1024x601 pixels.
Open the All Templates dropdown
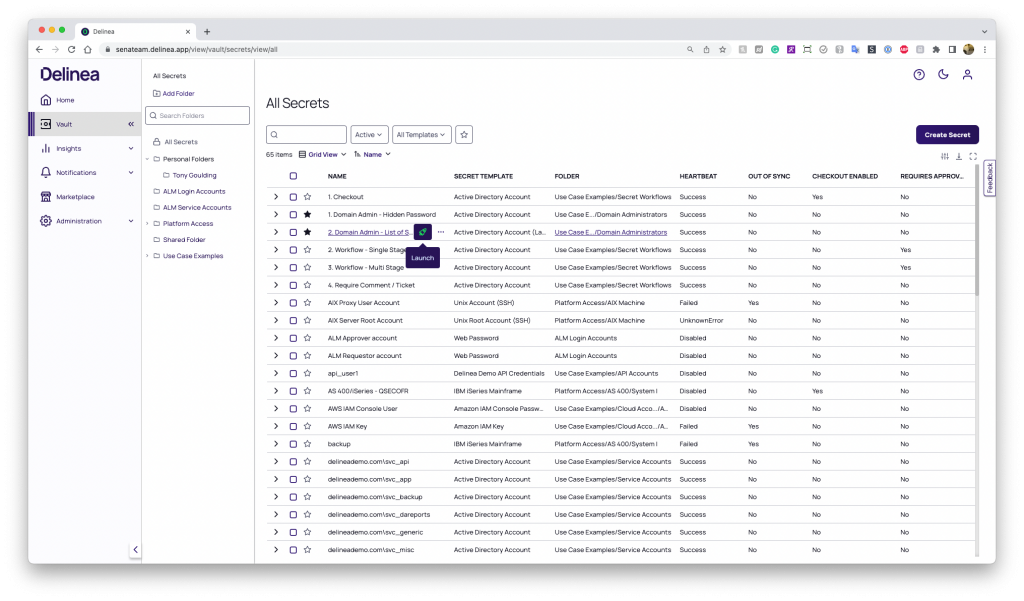(x=422, y=134)
